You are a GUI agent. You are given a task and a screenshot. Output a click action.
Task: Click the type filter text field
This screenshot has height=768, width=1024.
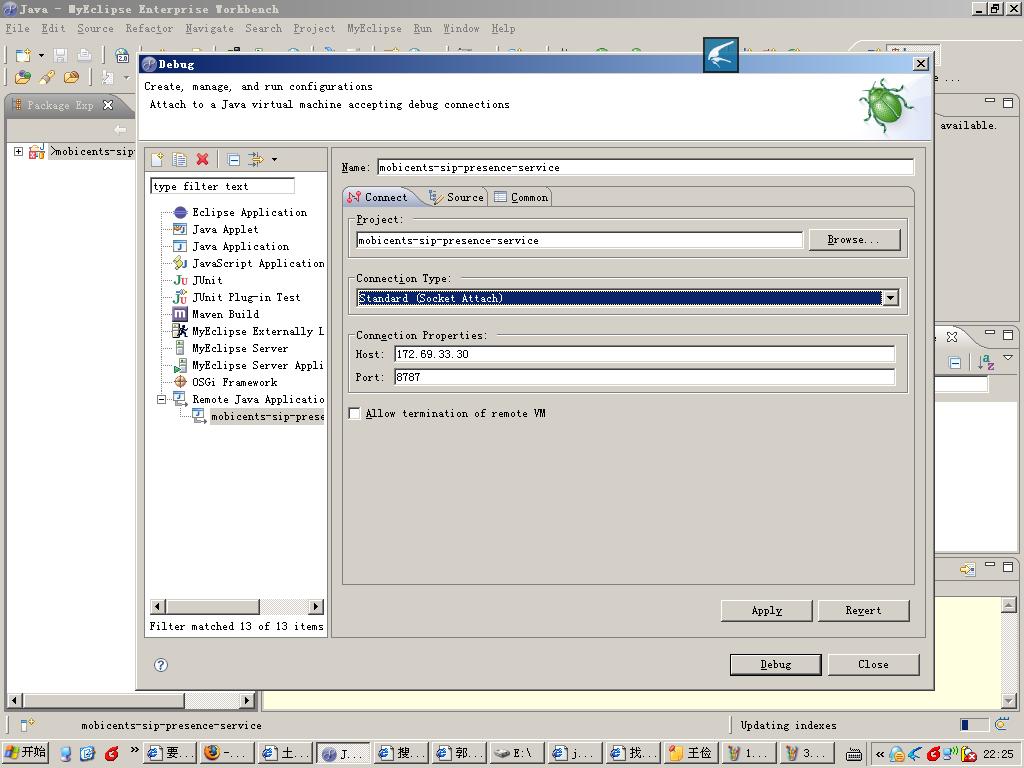point(222,186)
